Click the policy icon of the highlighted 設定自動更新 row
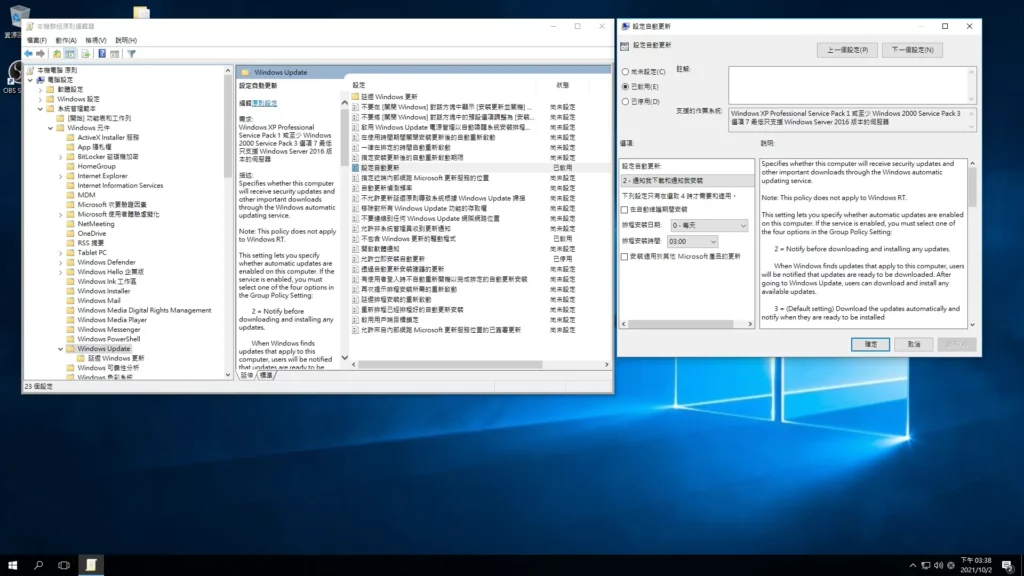 (x=355, y=168)
